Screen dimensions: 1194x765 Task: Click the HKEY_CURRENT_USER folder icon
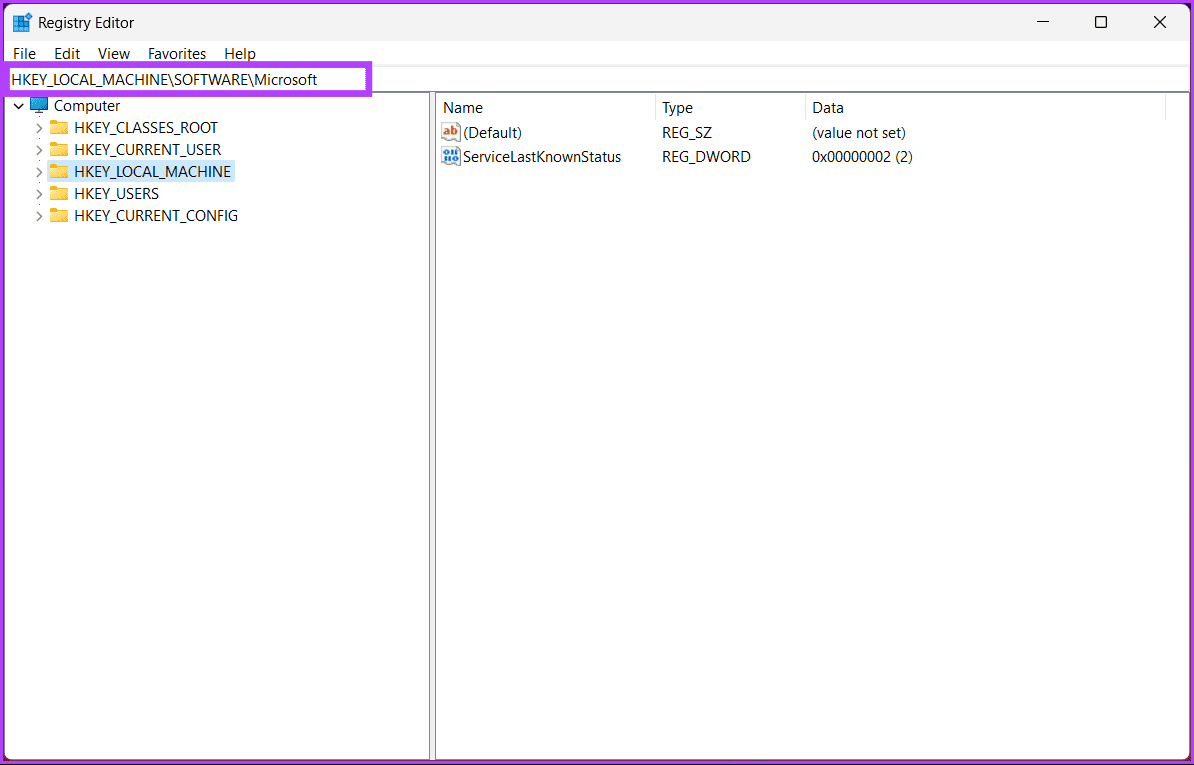(x=59, y=149)
